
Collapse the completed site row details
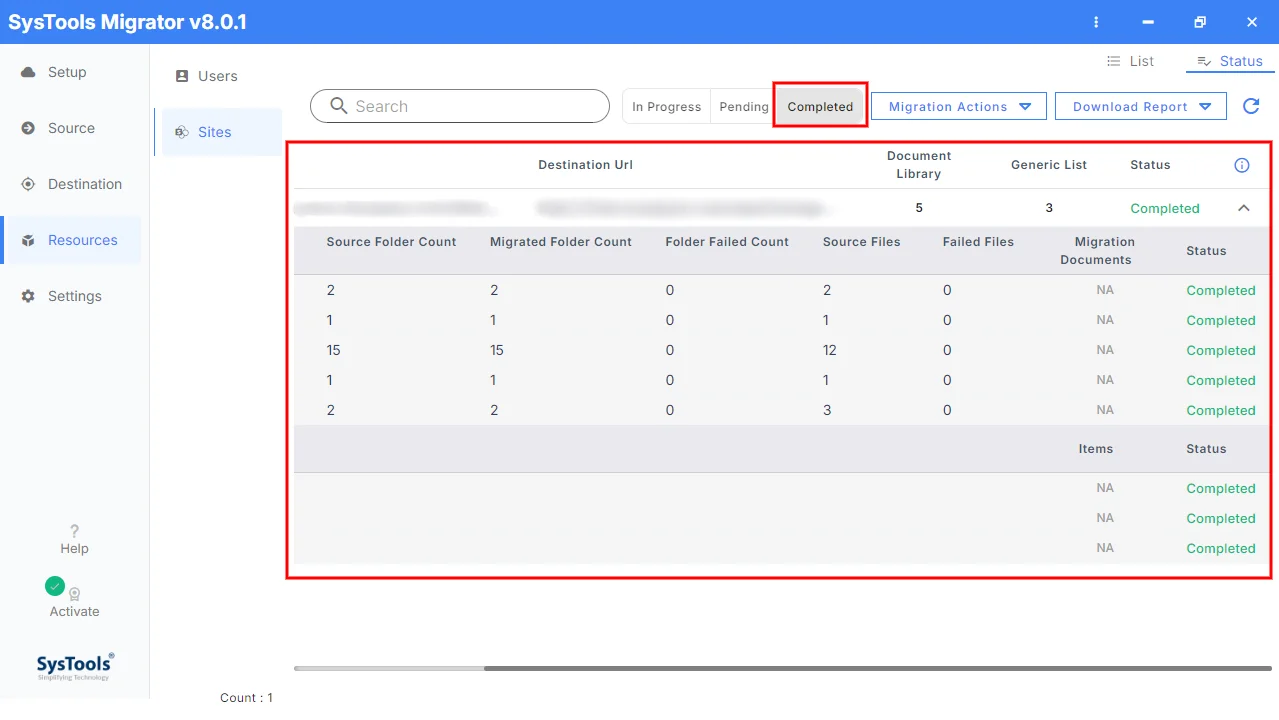click(x=1244, y=208)
